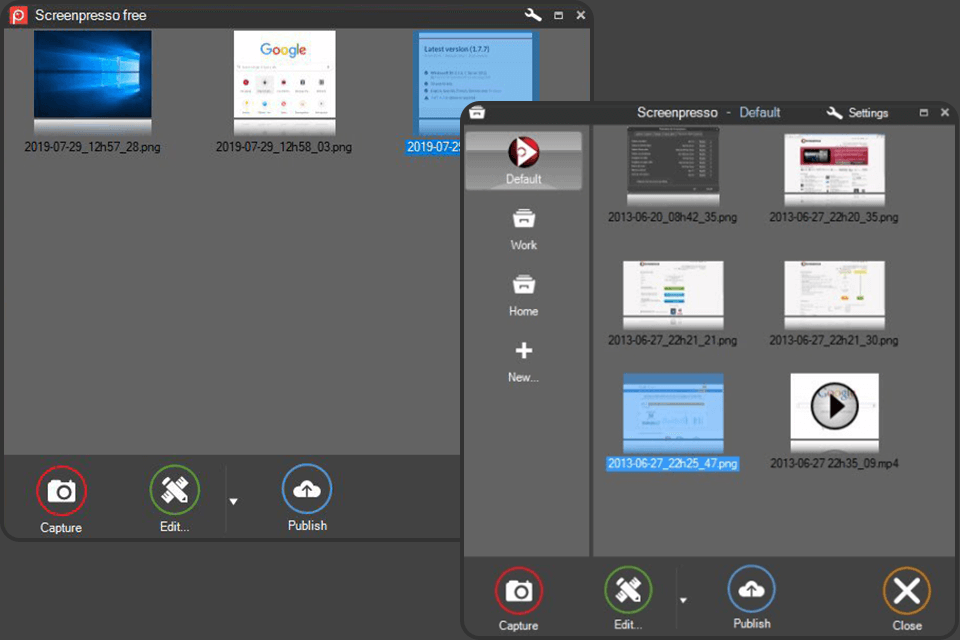Select the Default workspace tab
This screenshot has height=640, width=960.
tap(522, 160)
